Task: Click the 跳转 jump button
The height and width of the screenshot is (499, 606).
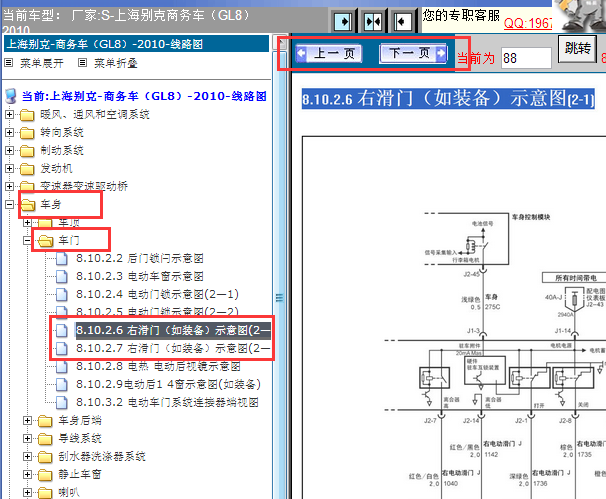Action: click(577, 49)
